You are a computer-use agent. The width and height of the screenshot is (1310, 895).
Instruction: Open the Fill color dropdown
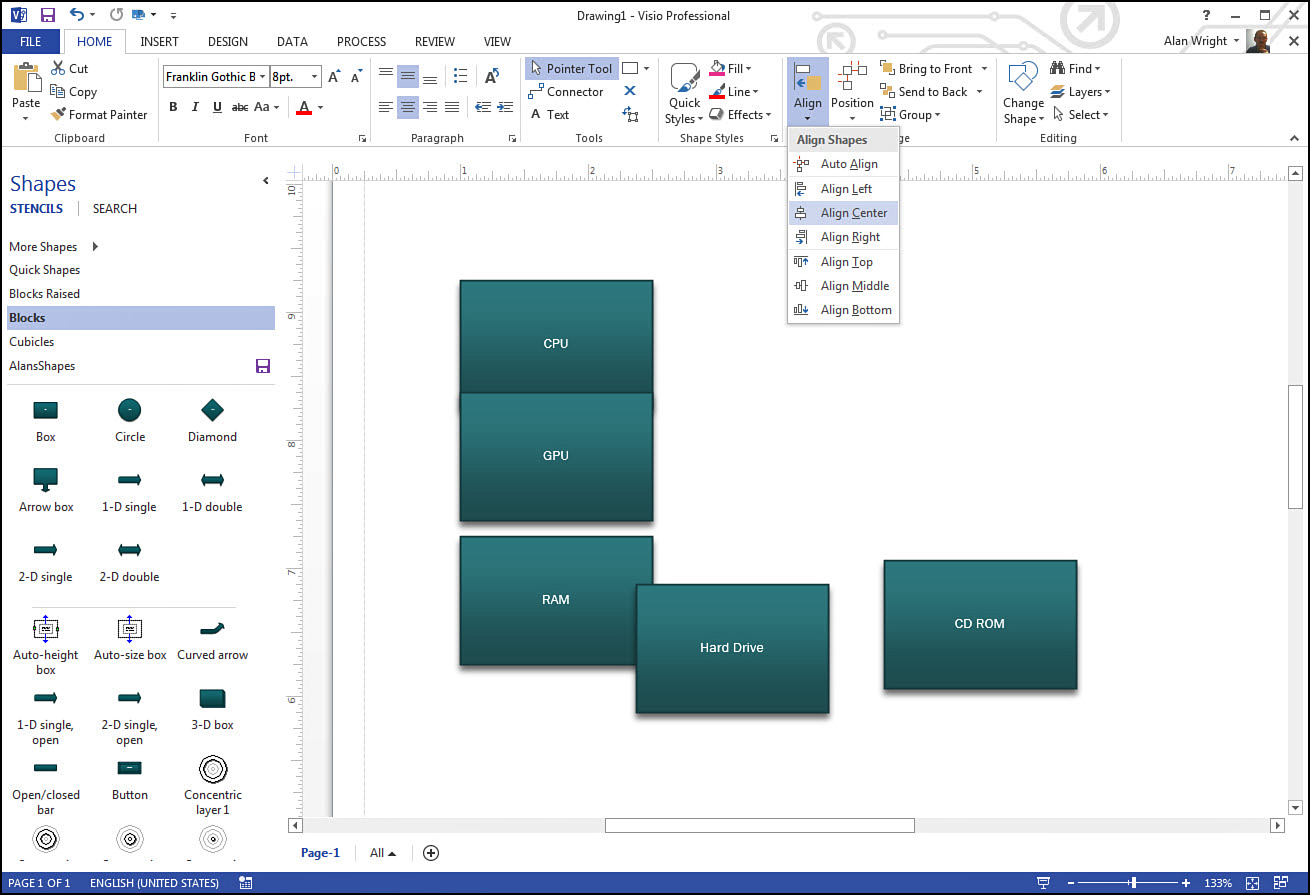748,69
